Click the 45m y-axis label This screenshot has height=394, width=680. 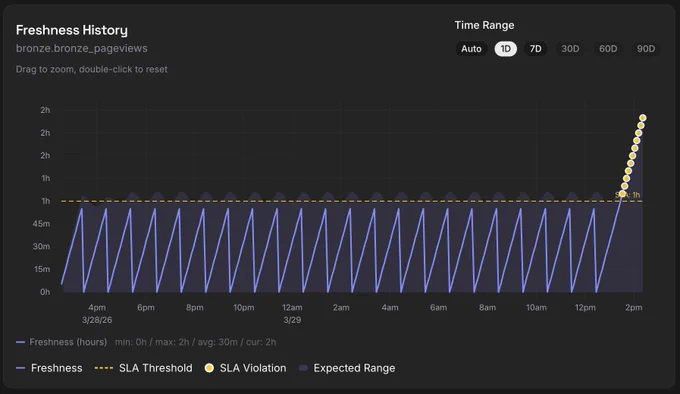tap(42, 224)
